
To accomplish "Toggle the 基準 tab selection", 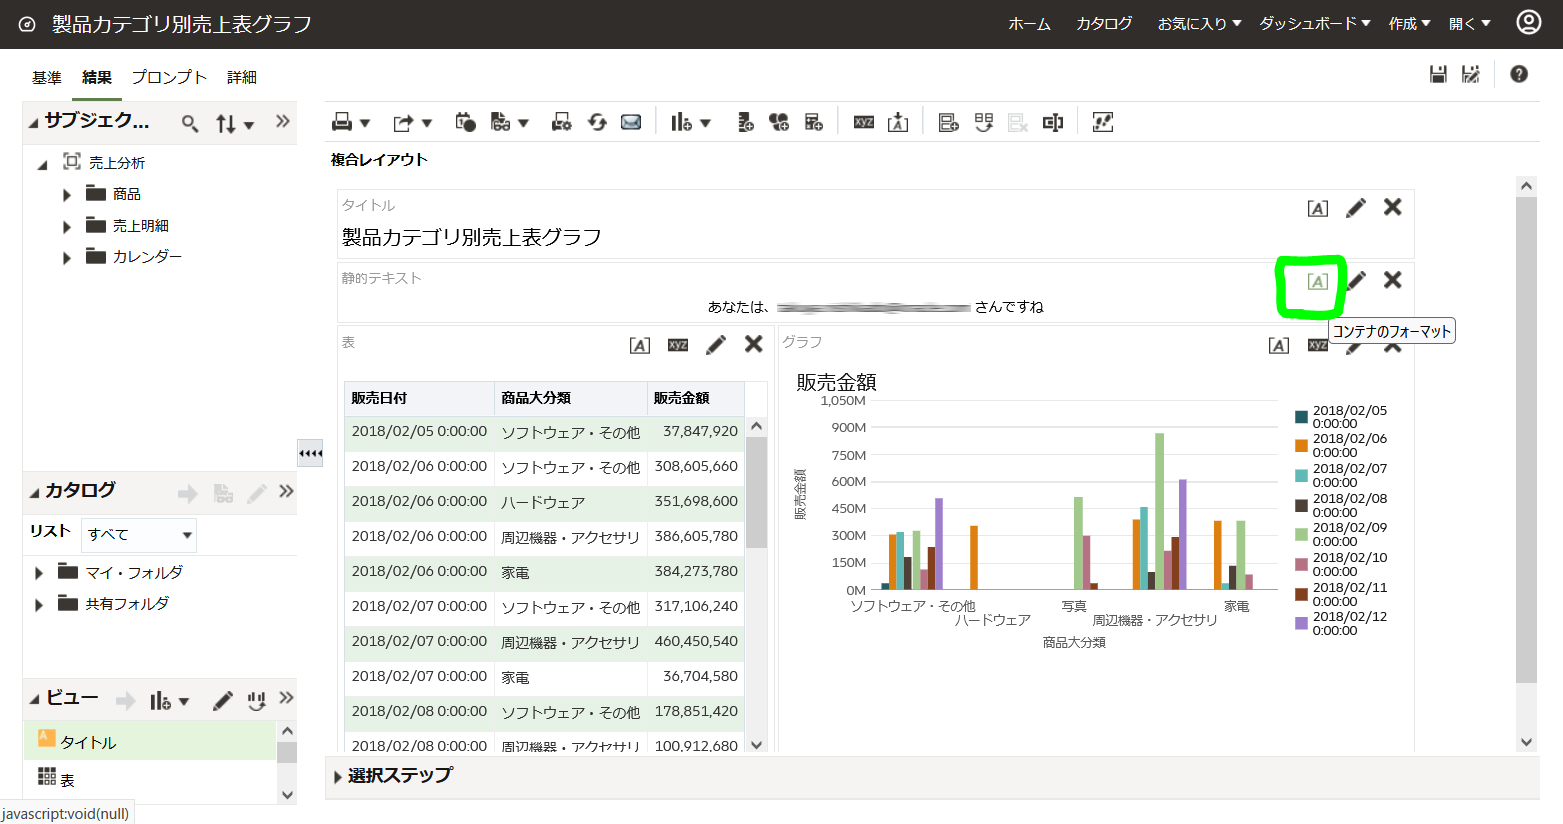I will (45, 76).
